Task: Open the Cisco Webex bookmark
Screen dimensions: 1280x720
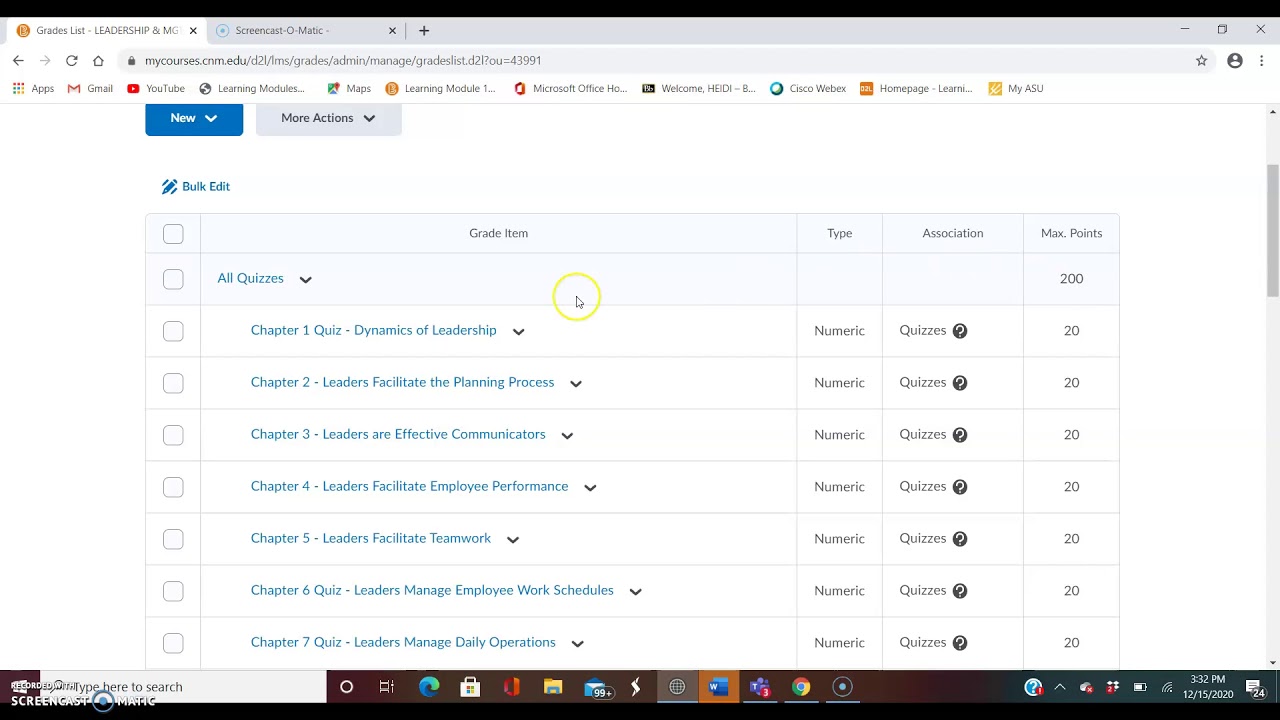Action: 808,88
